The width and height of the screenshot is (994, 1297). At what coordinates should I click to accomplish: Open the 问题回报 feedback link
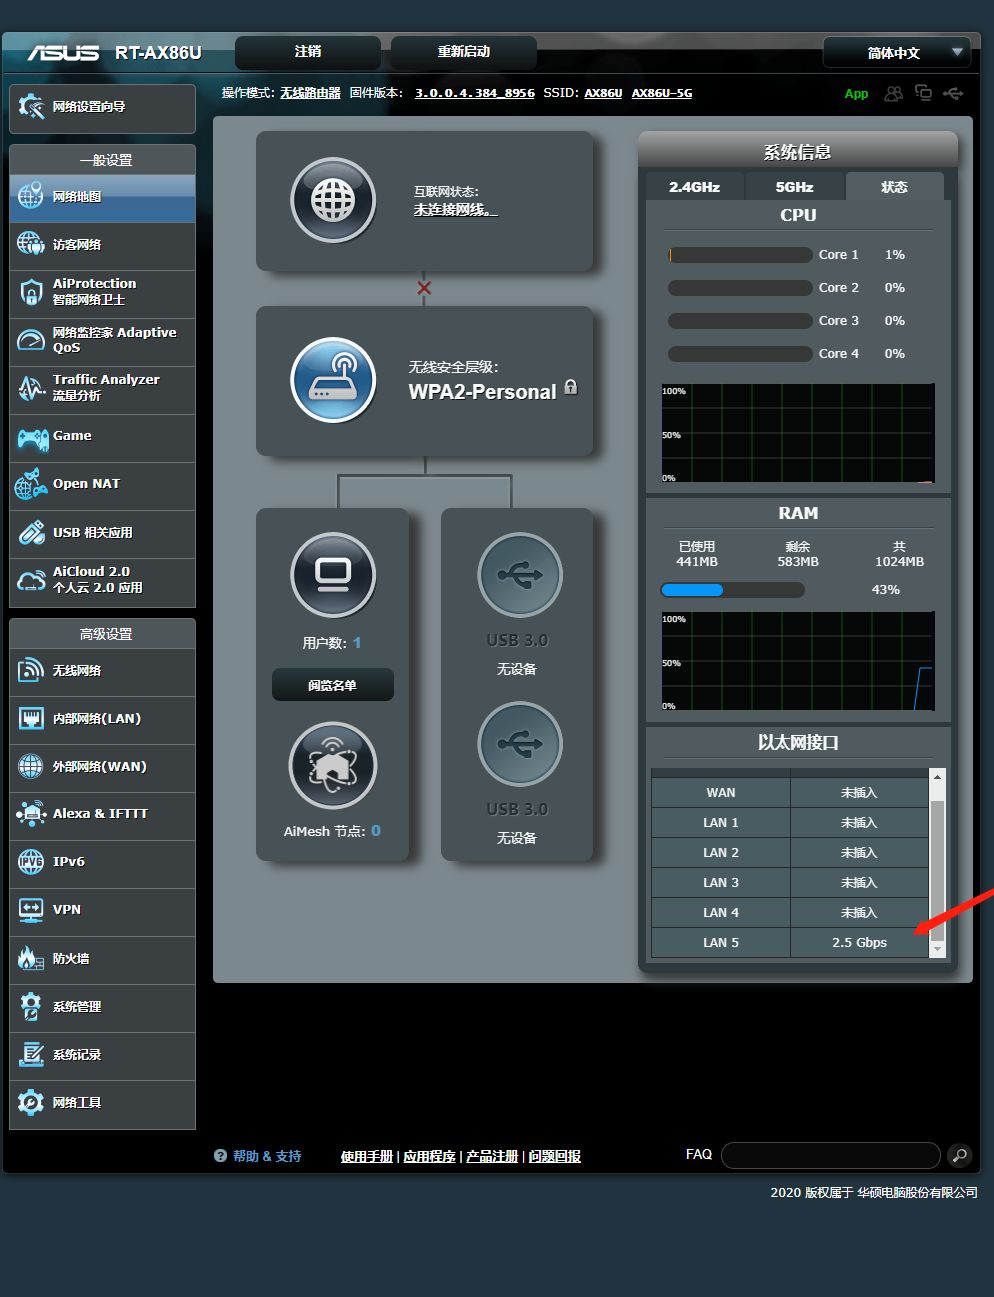pos(555,1156)
